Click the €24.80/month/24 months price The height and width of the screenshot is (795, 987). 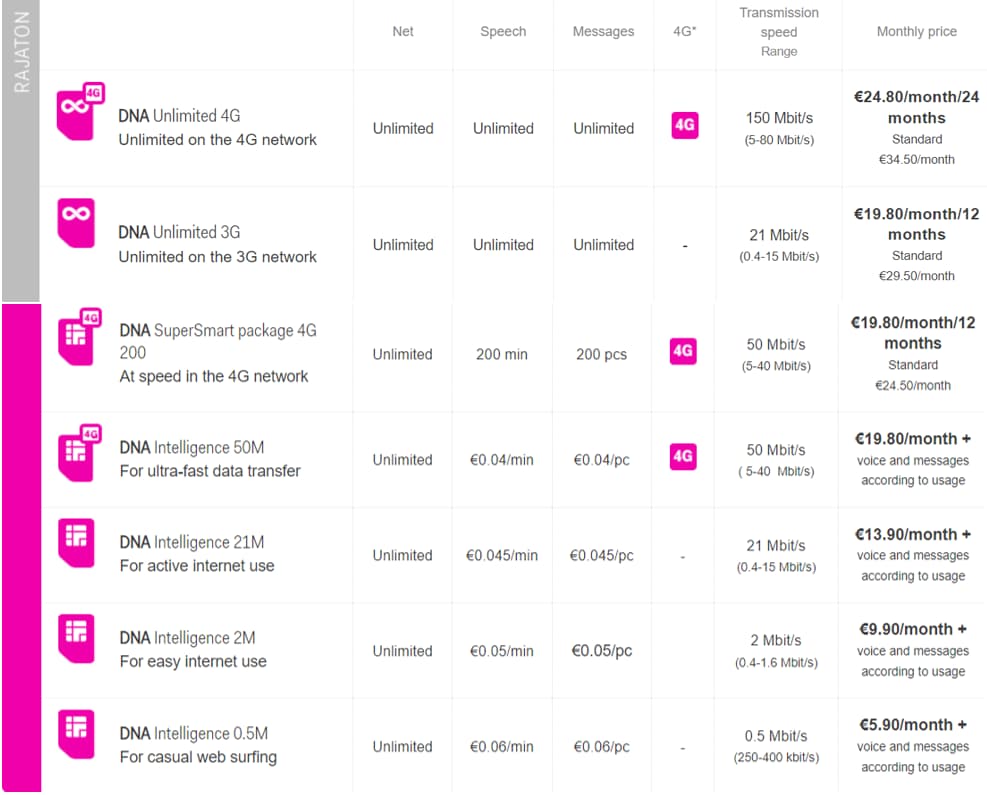pos(916,108)
